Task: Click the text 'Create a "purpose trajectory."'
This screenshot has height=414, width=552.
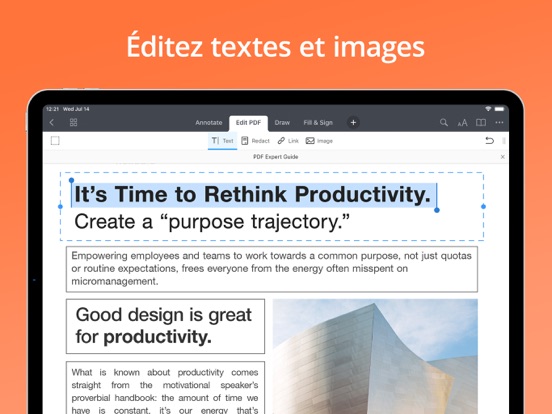Action: click(212, 222)
